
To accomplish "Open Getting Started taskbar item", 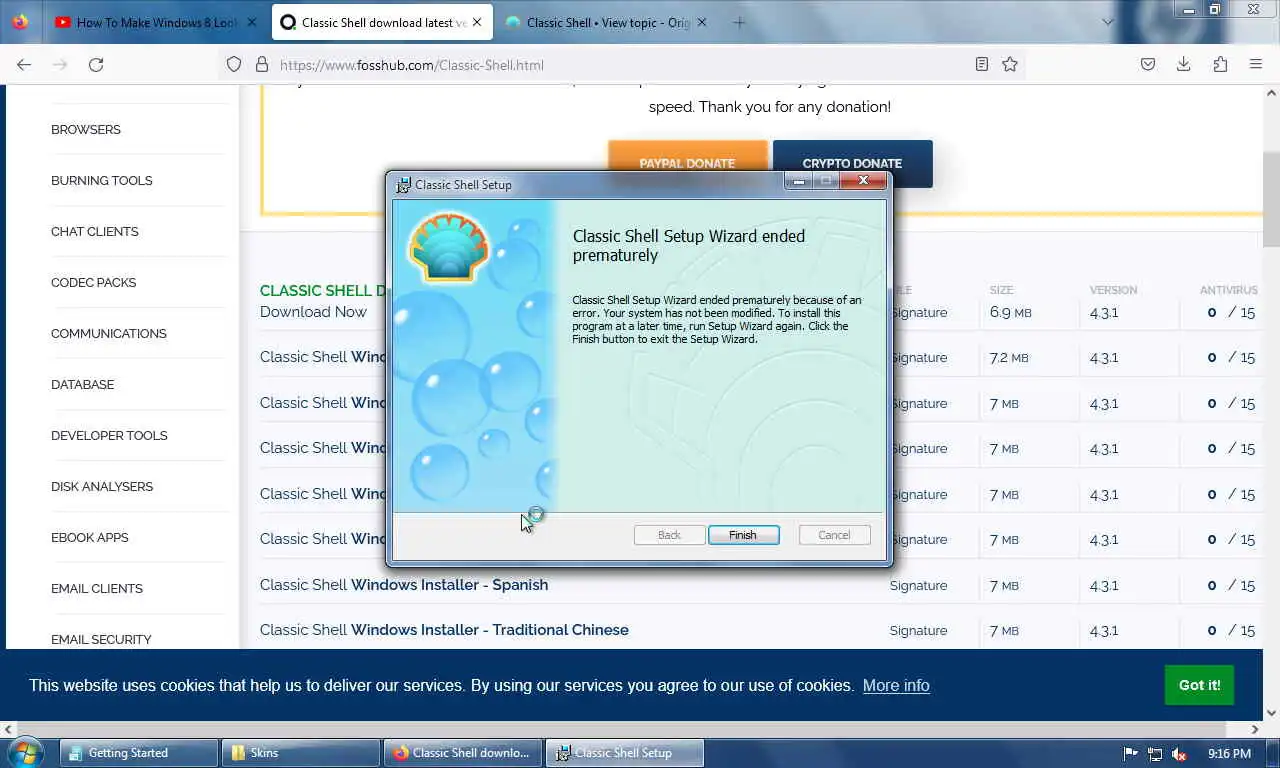I will [x=139, y=753].
